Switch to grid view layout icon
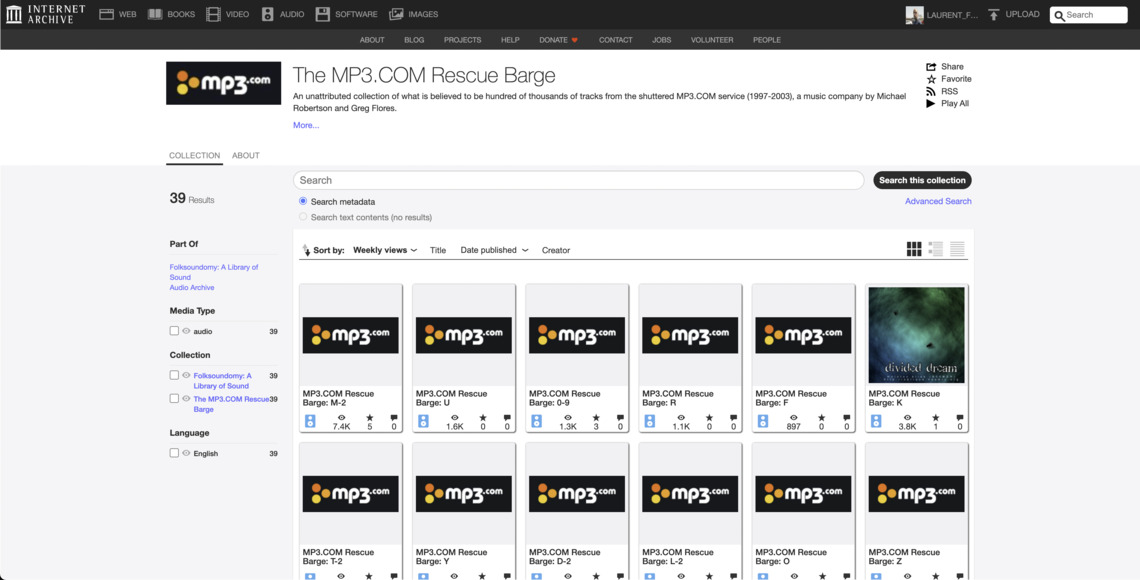The width and height of the screenshot is (1140, 580). tap(913, 248)
